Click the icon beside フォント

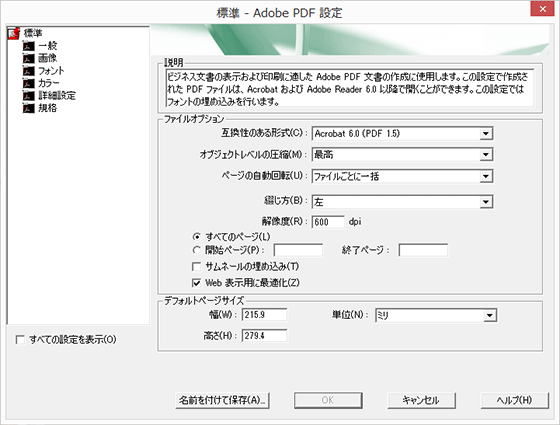29,71
